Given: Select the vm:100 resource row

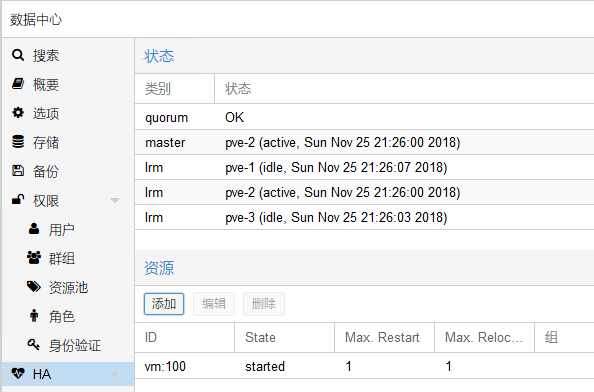Looking at the screenshot, I should (x=364, y=366).
